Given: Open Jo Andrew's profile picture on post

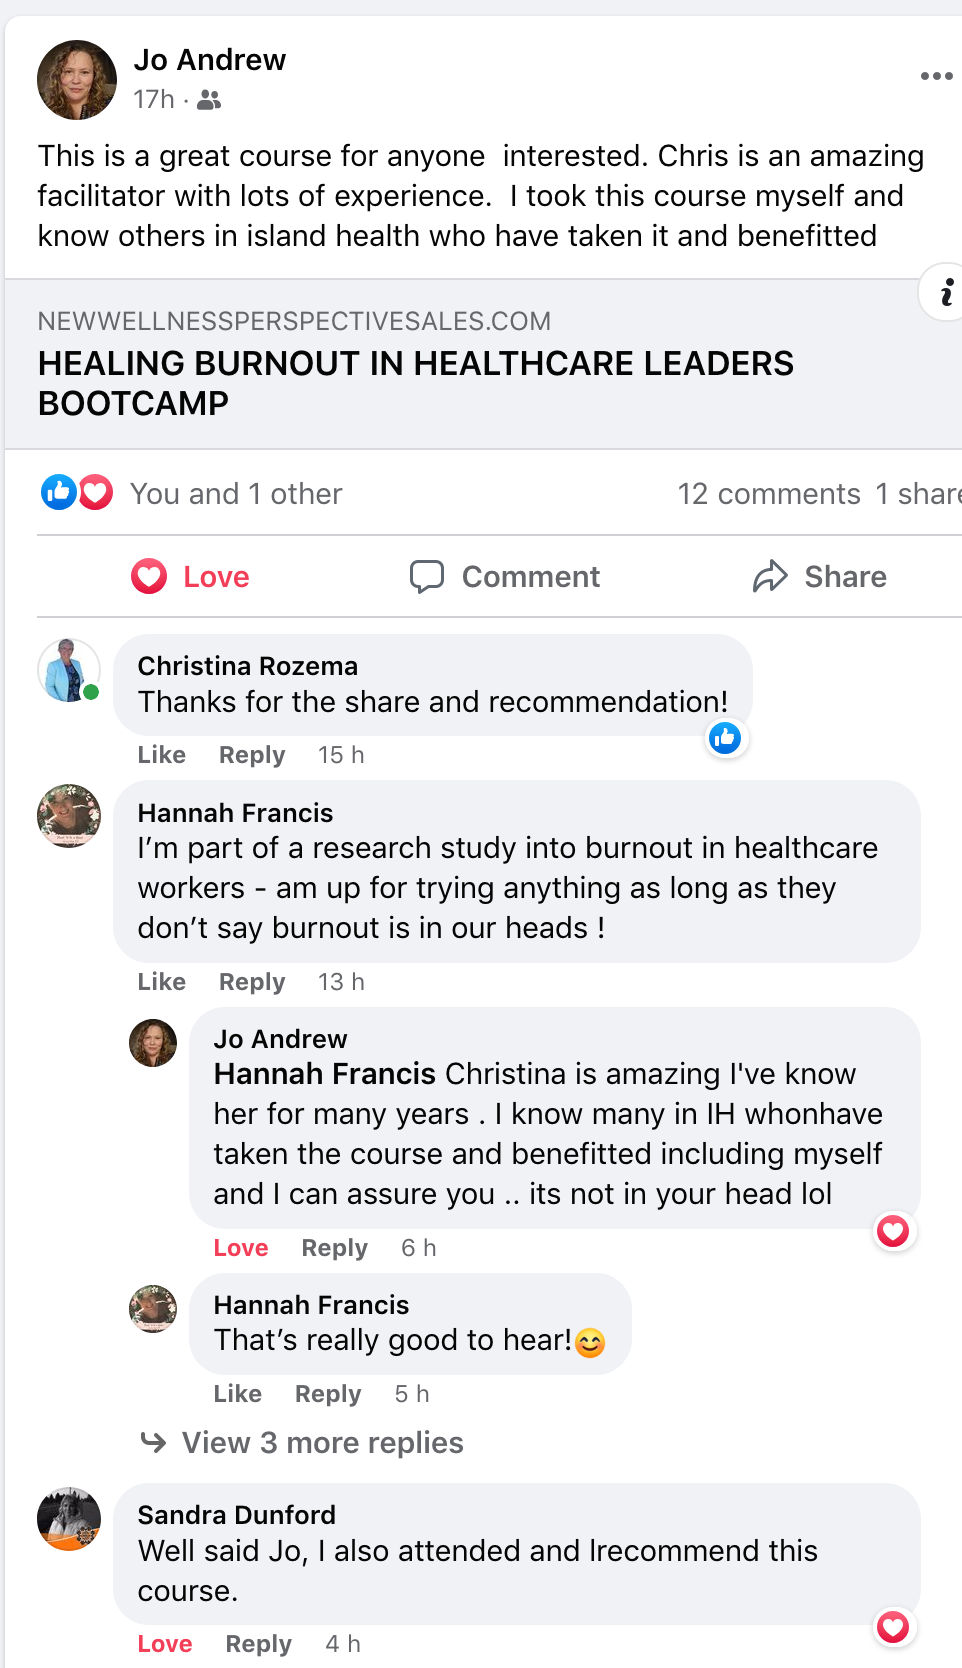Looking at the screenshot, I should point(77,80).
